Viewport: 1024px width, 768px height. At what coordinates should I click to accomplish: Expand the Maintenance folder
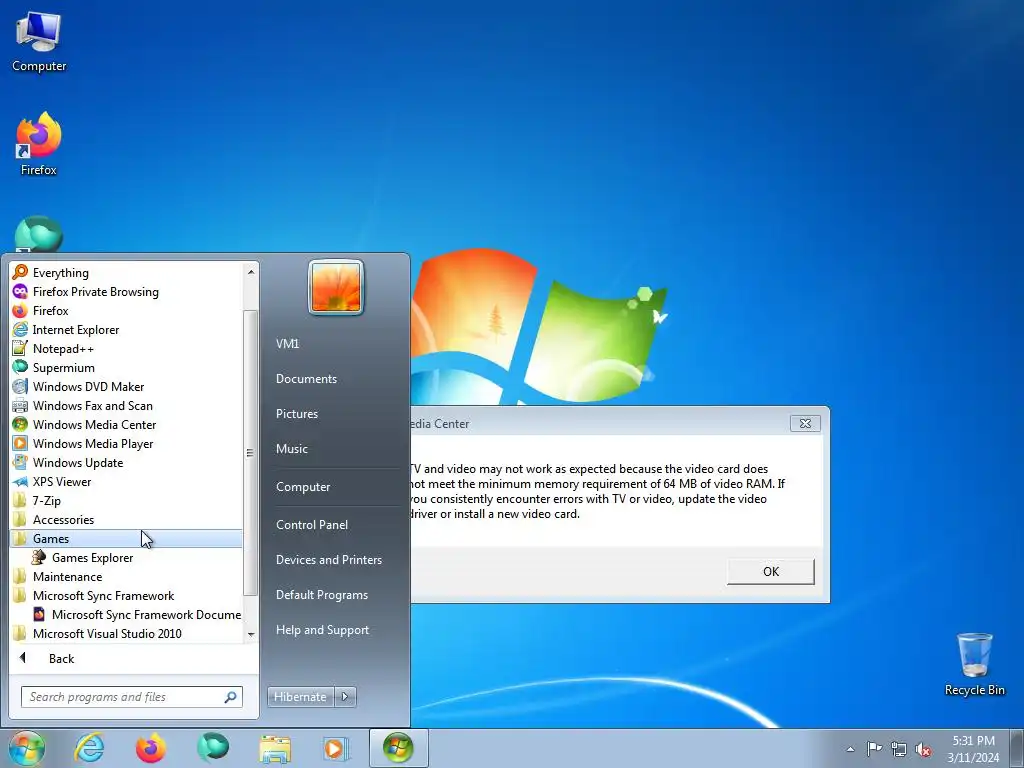click(x=126, y=577)
